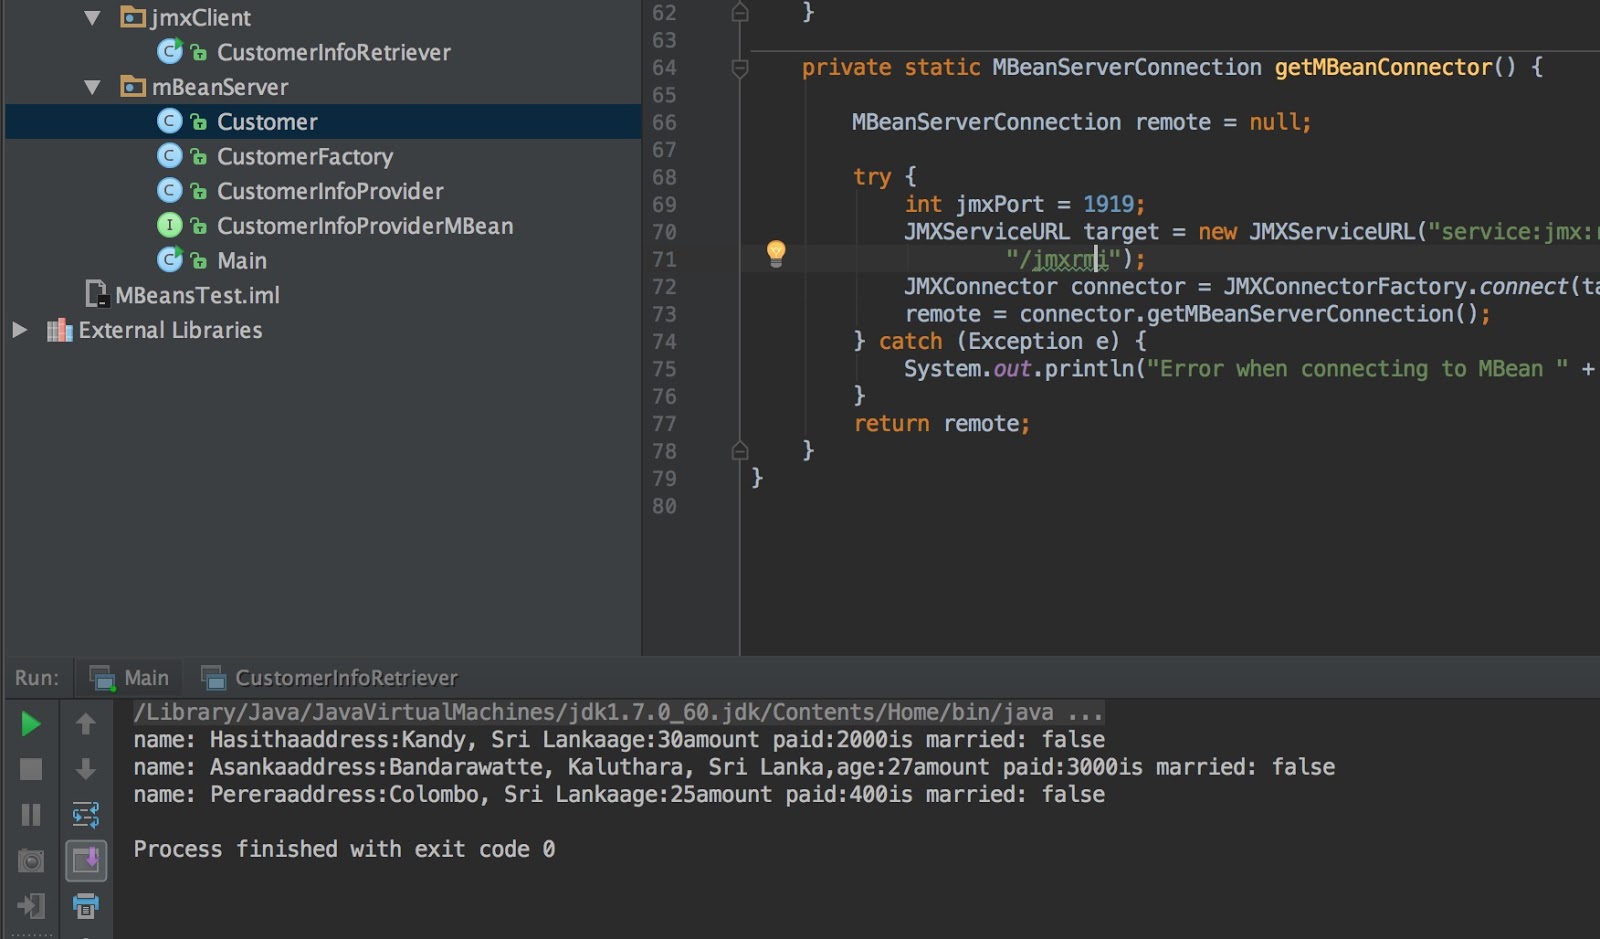
Task: Expand the External Libraries node
Action: point(17,329)
